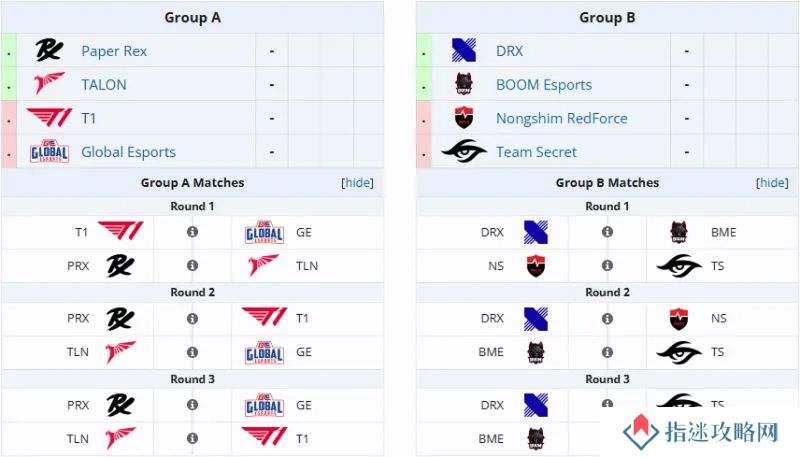Open info icon for Round 2 PRX vs T1
This screenshot has height=457, width=800.
click(192, 319)
